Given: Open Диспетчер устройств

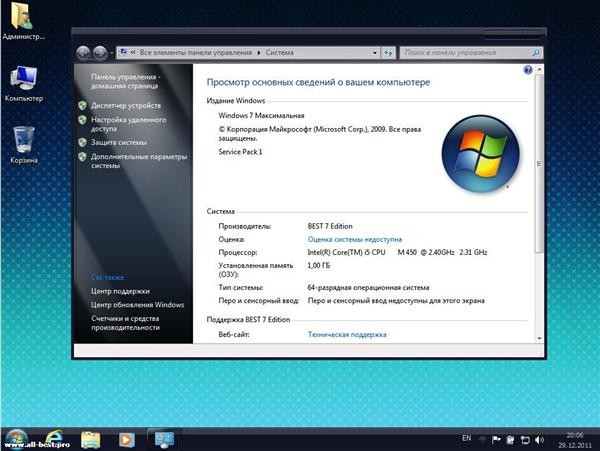Looking at the screenshot, I should [126, 106].
